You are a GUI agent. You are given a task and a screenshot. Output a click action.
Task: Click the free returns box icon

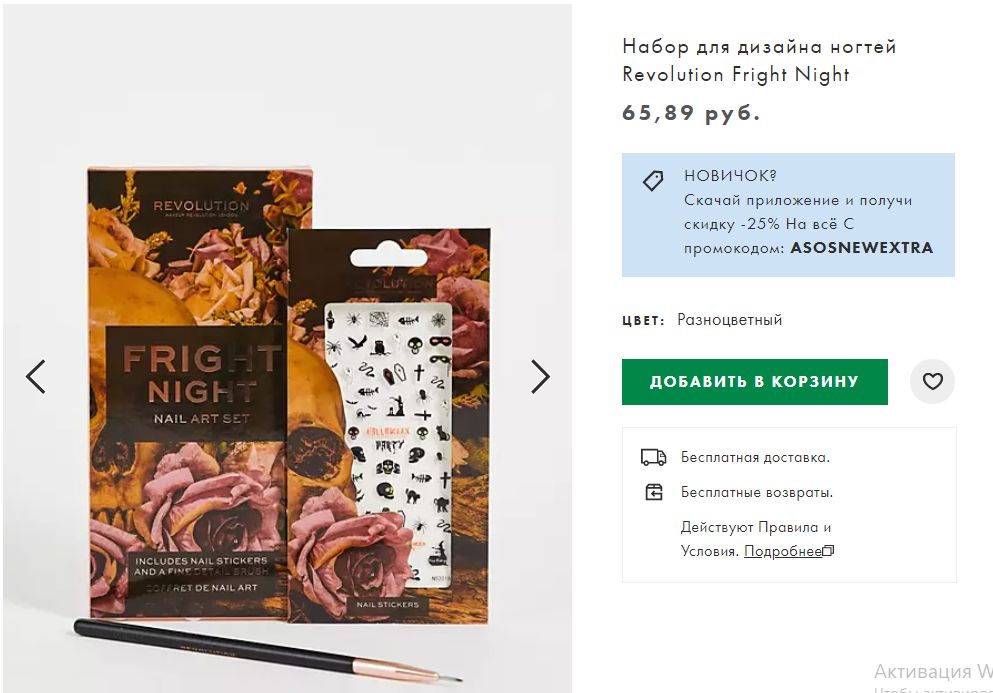(x=654, y=492)
